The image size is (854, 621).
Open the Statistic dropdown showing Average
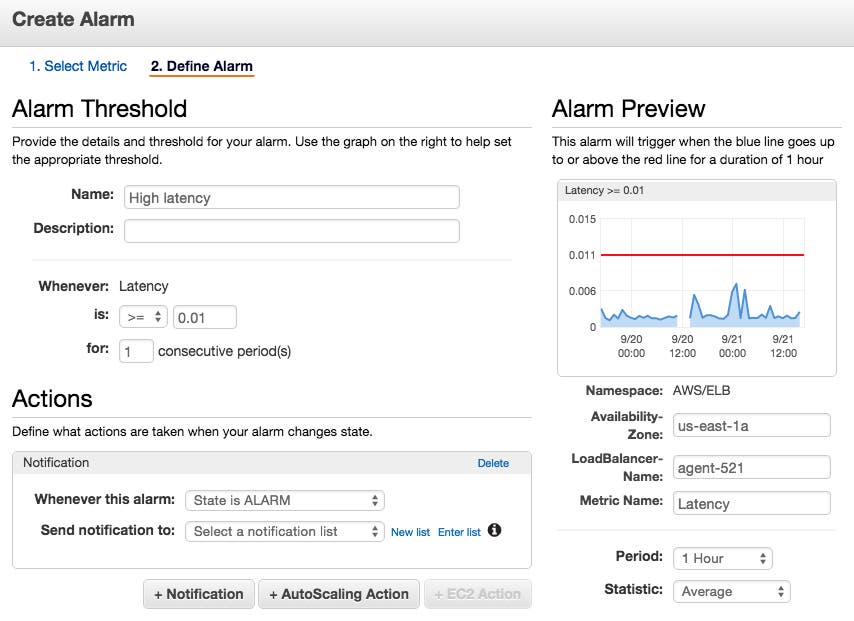[x=731, y=591]
